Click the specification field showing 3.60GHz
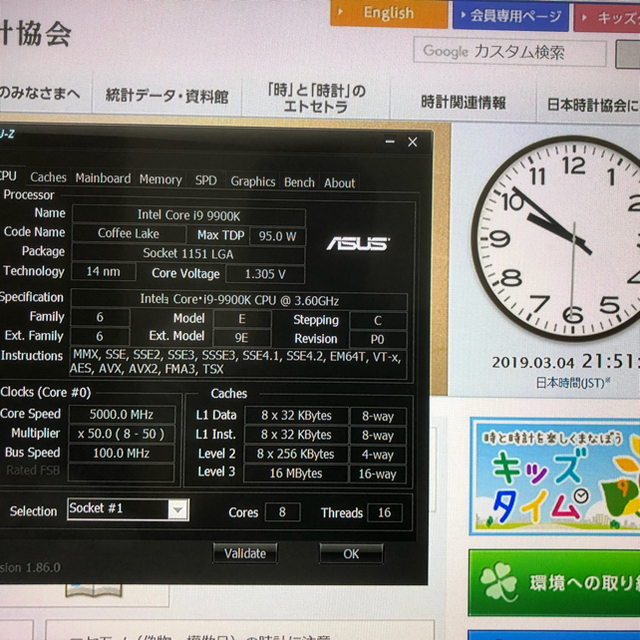 [x=239, y=300]
